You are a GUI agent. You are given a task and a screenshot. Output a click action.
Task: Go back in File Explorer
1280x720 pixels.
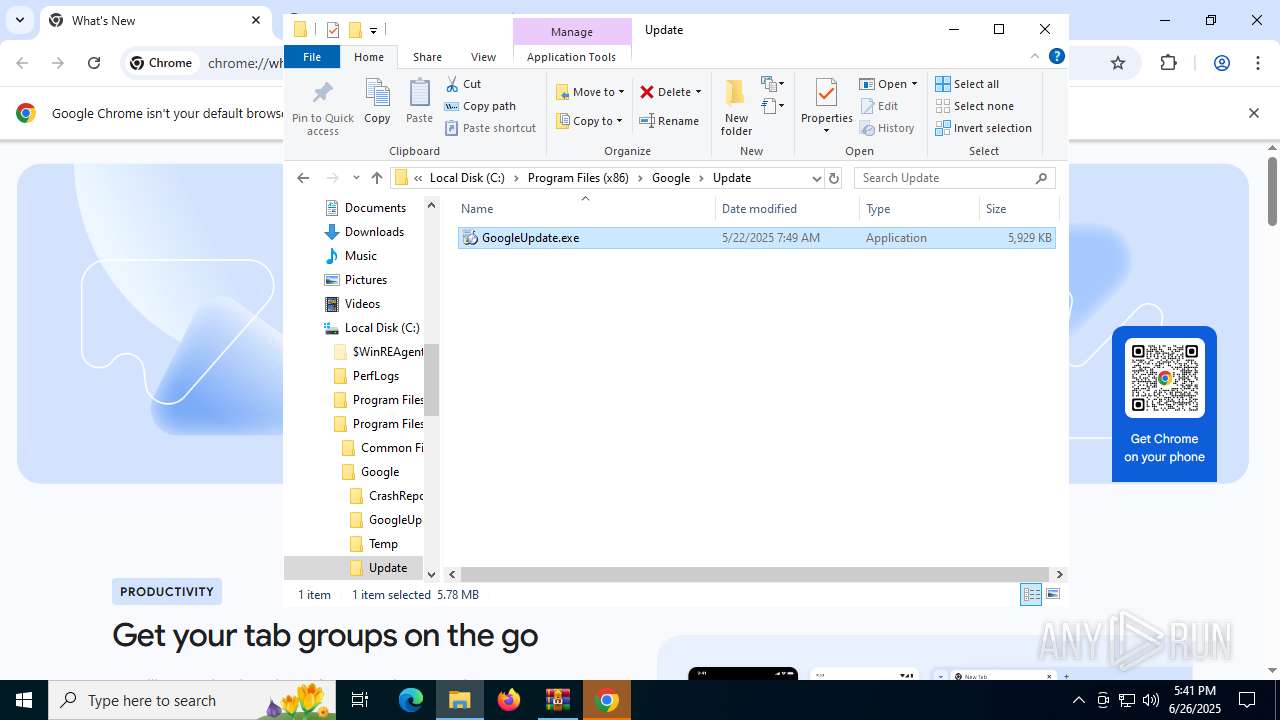[303, 178]
